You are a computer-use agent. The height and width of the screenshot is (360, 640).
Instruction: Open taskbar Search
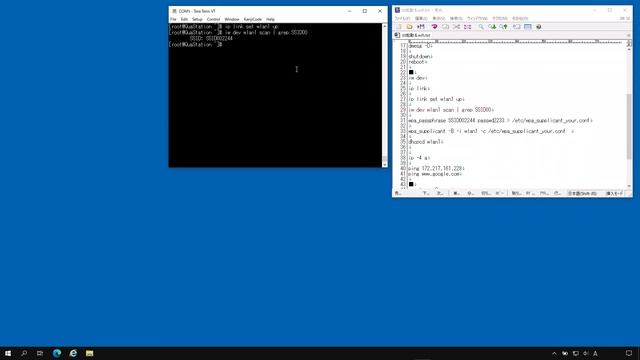tap(24, 353)
